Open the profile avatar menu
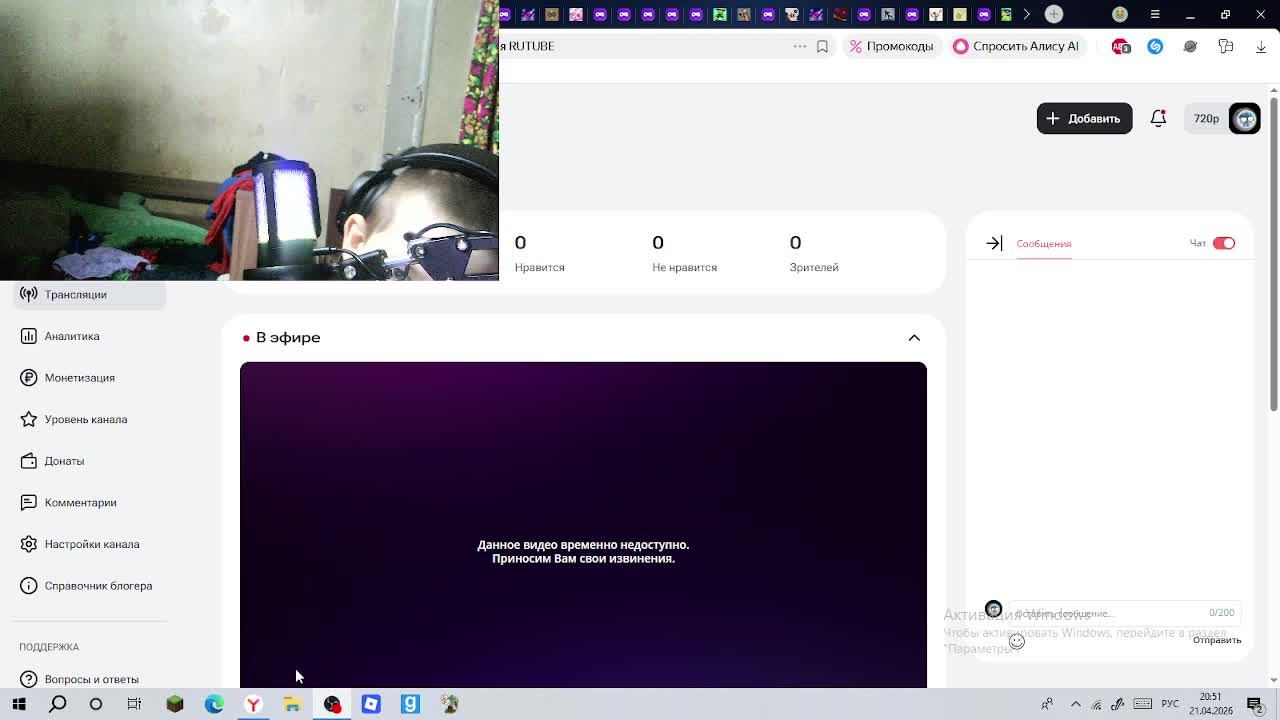This screenshot has width=1280, height=720. click(x=1244, y=118)
